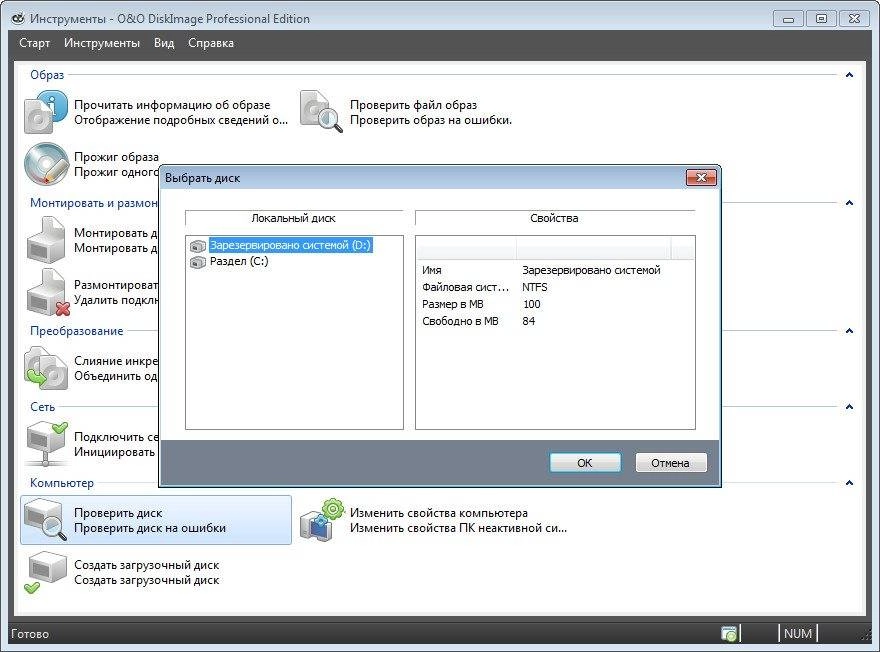Click 'Проверить диск' item text
Image resolution: width=880 pixels, height=652 pixels.
118,513
